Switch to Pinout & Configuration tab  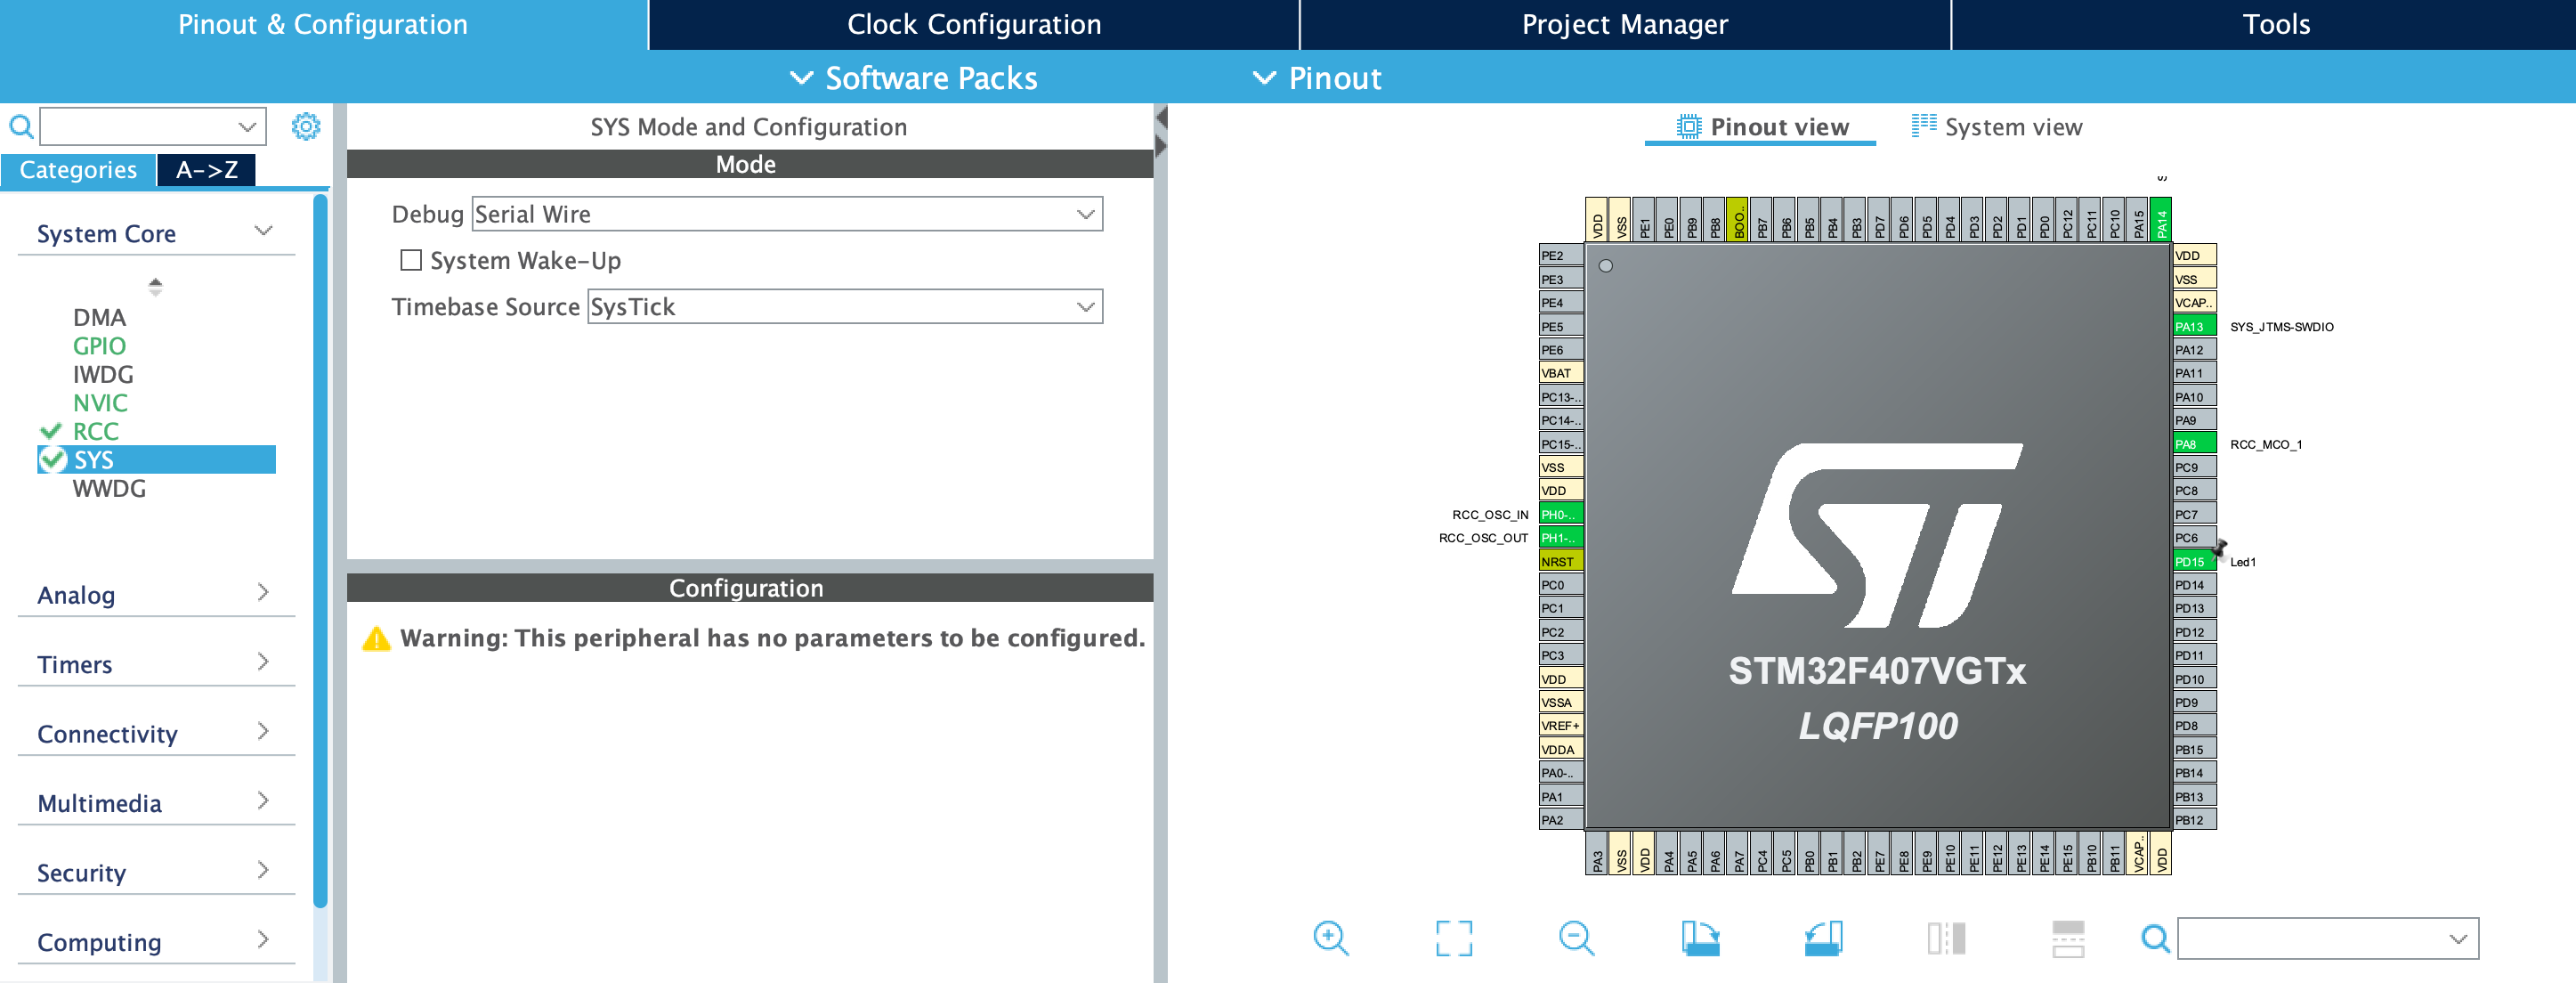tap(323, 24)
